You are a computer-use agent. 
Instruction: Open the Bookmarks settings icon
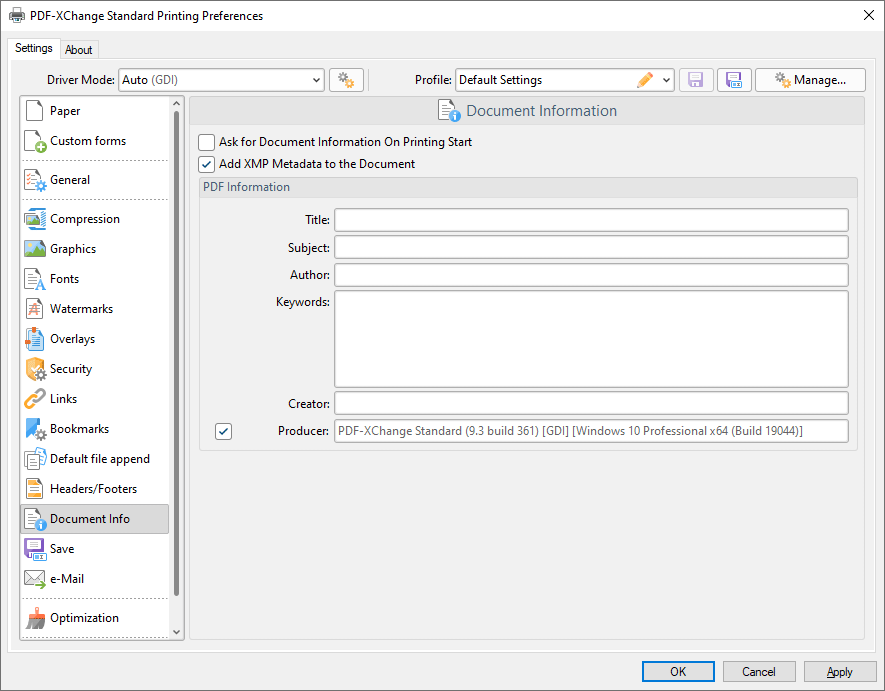(x=36, y=429)
